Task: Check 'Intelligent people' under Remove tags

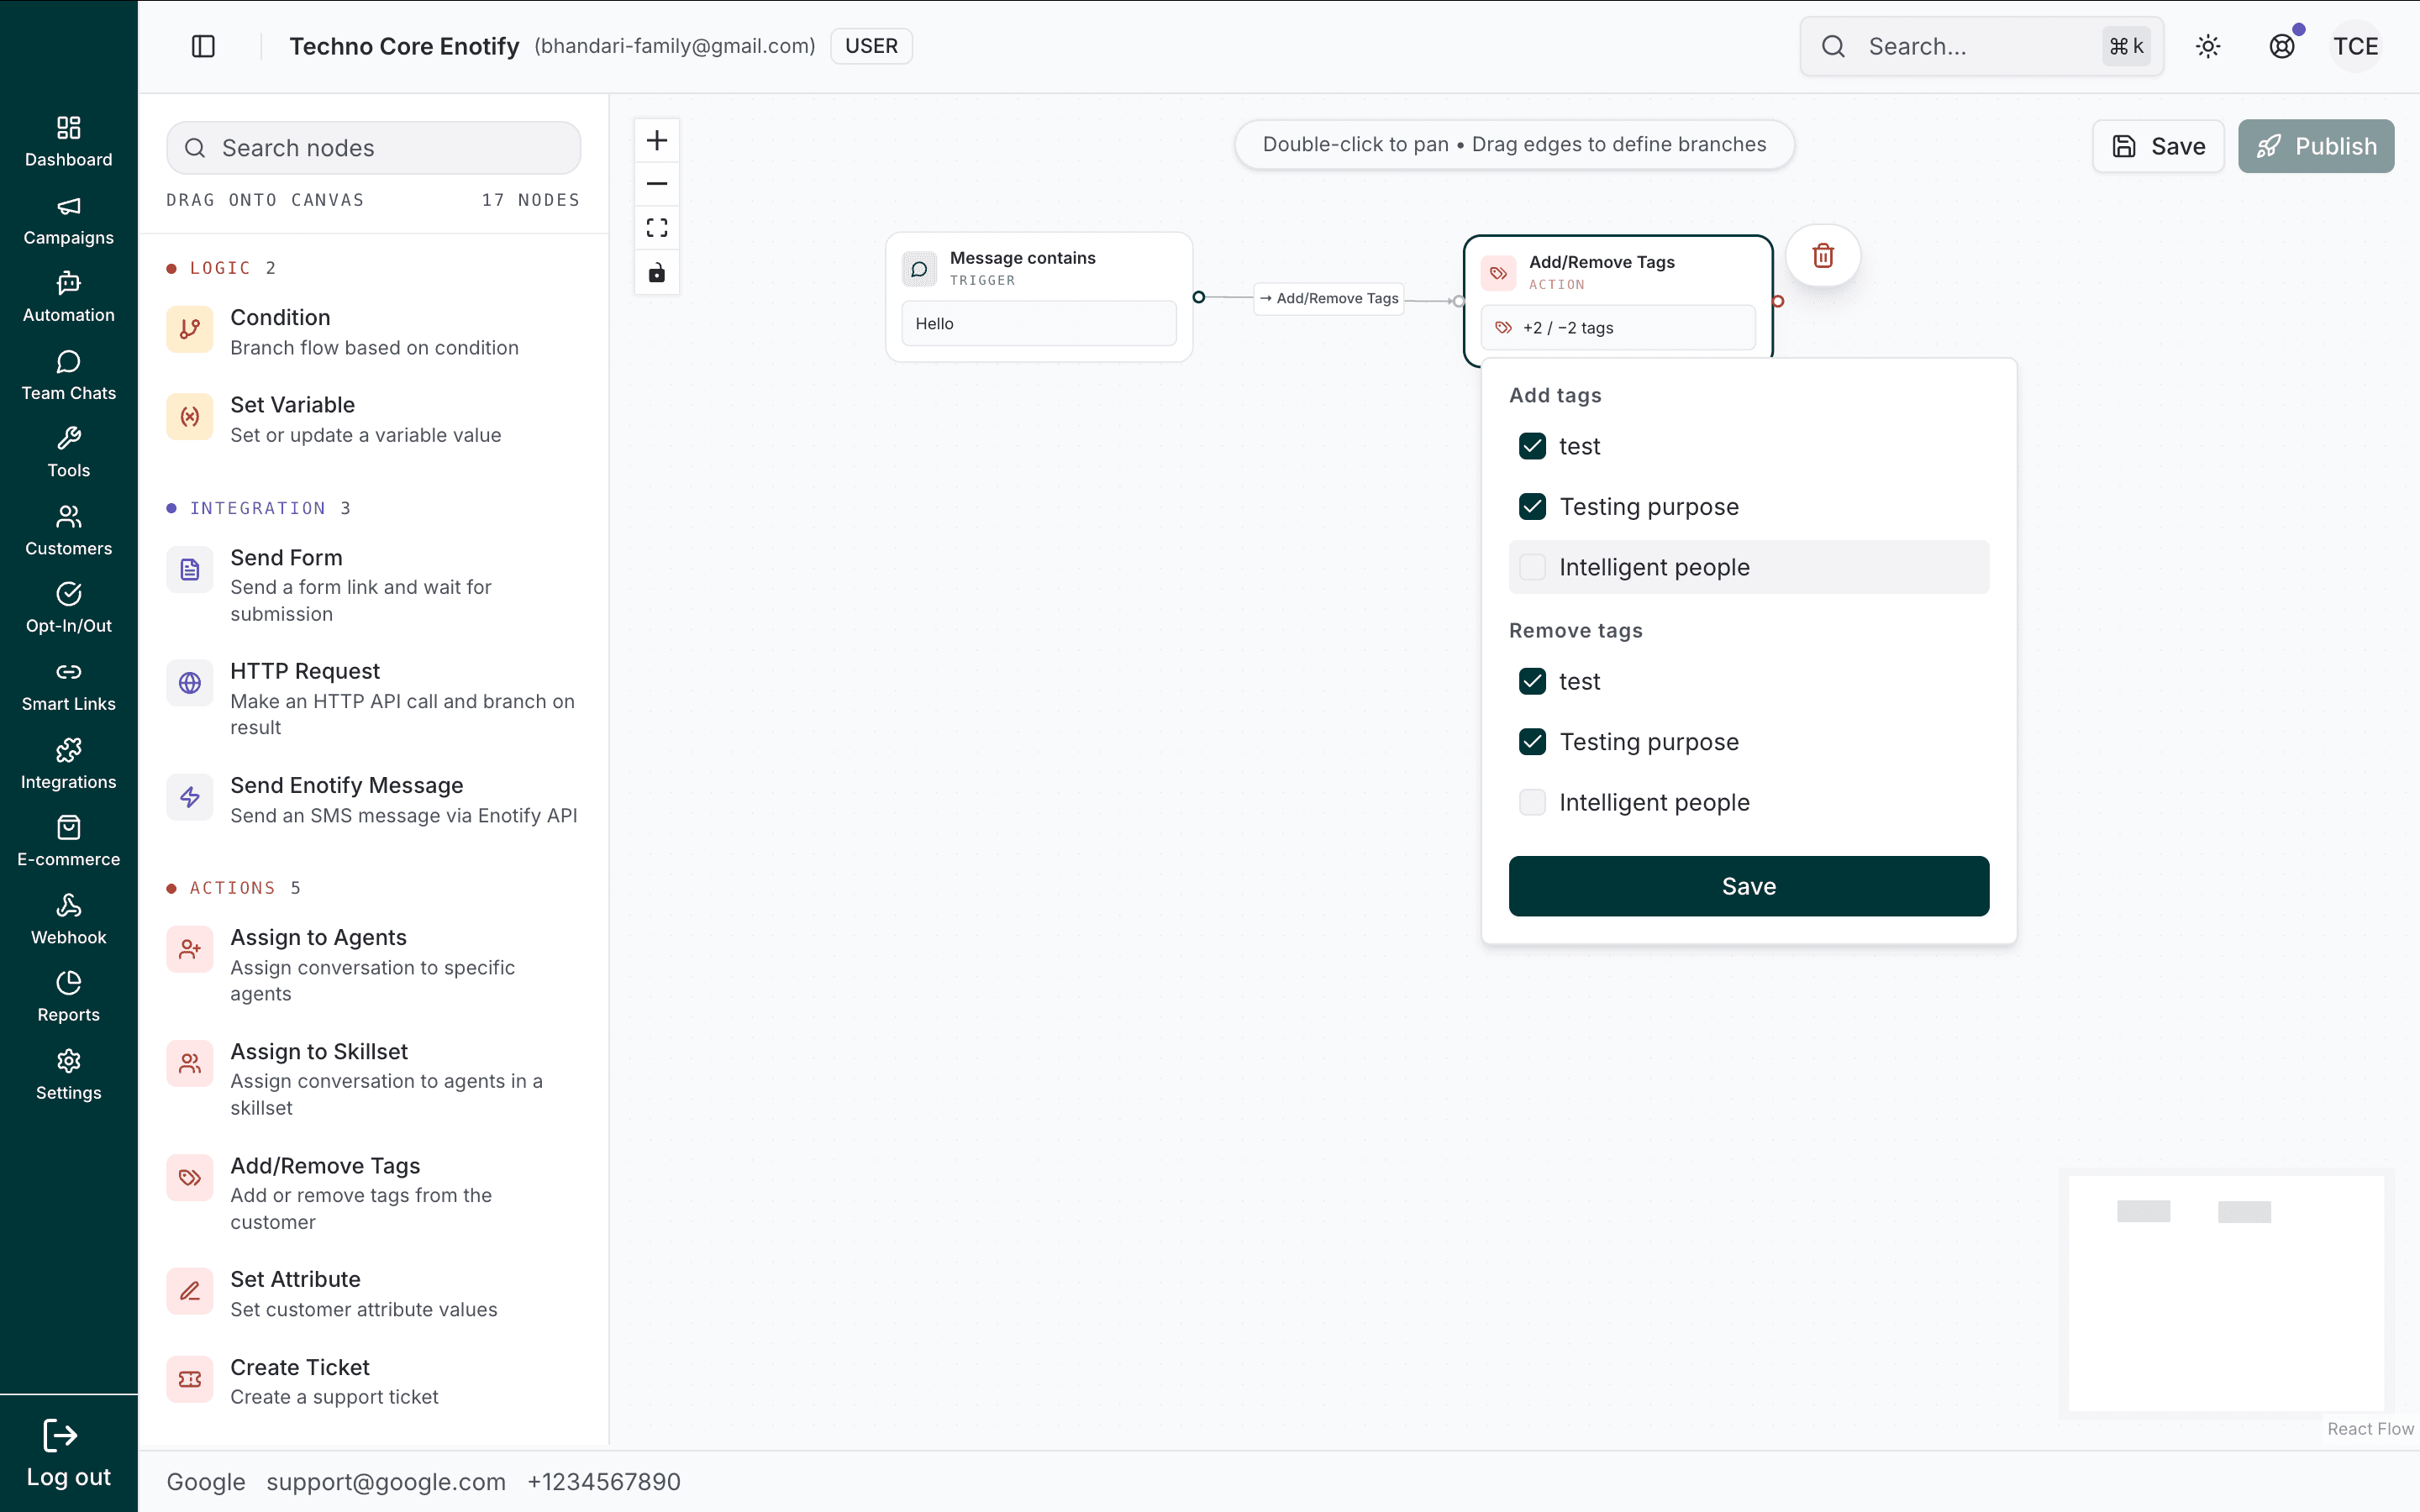Action: 1532,802
